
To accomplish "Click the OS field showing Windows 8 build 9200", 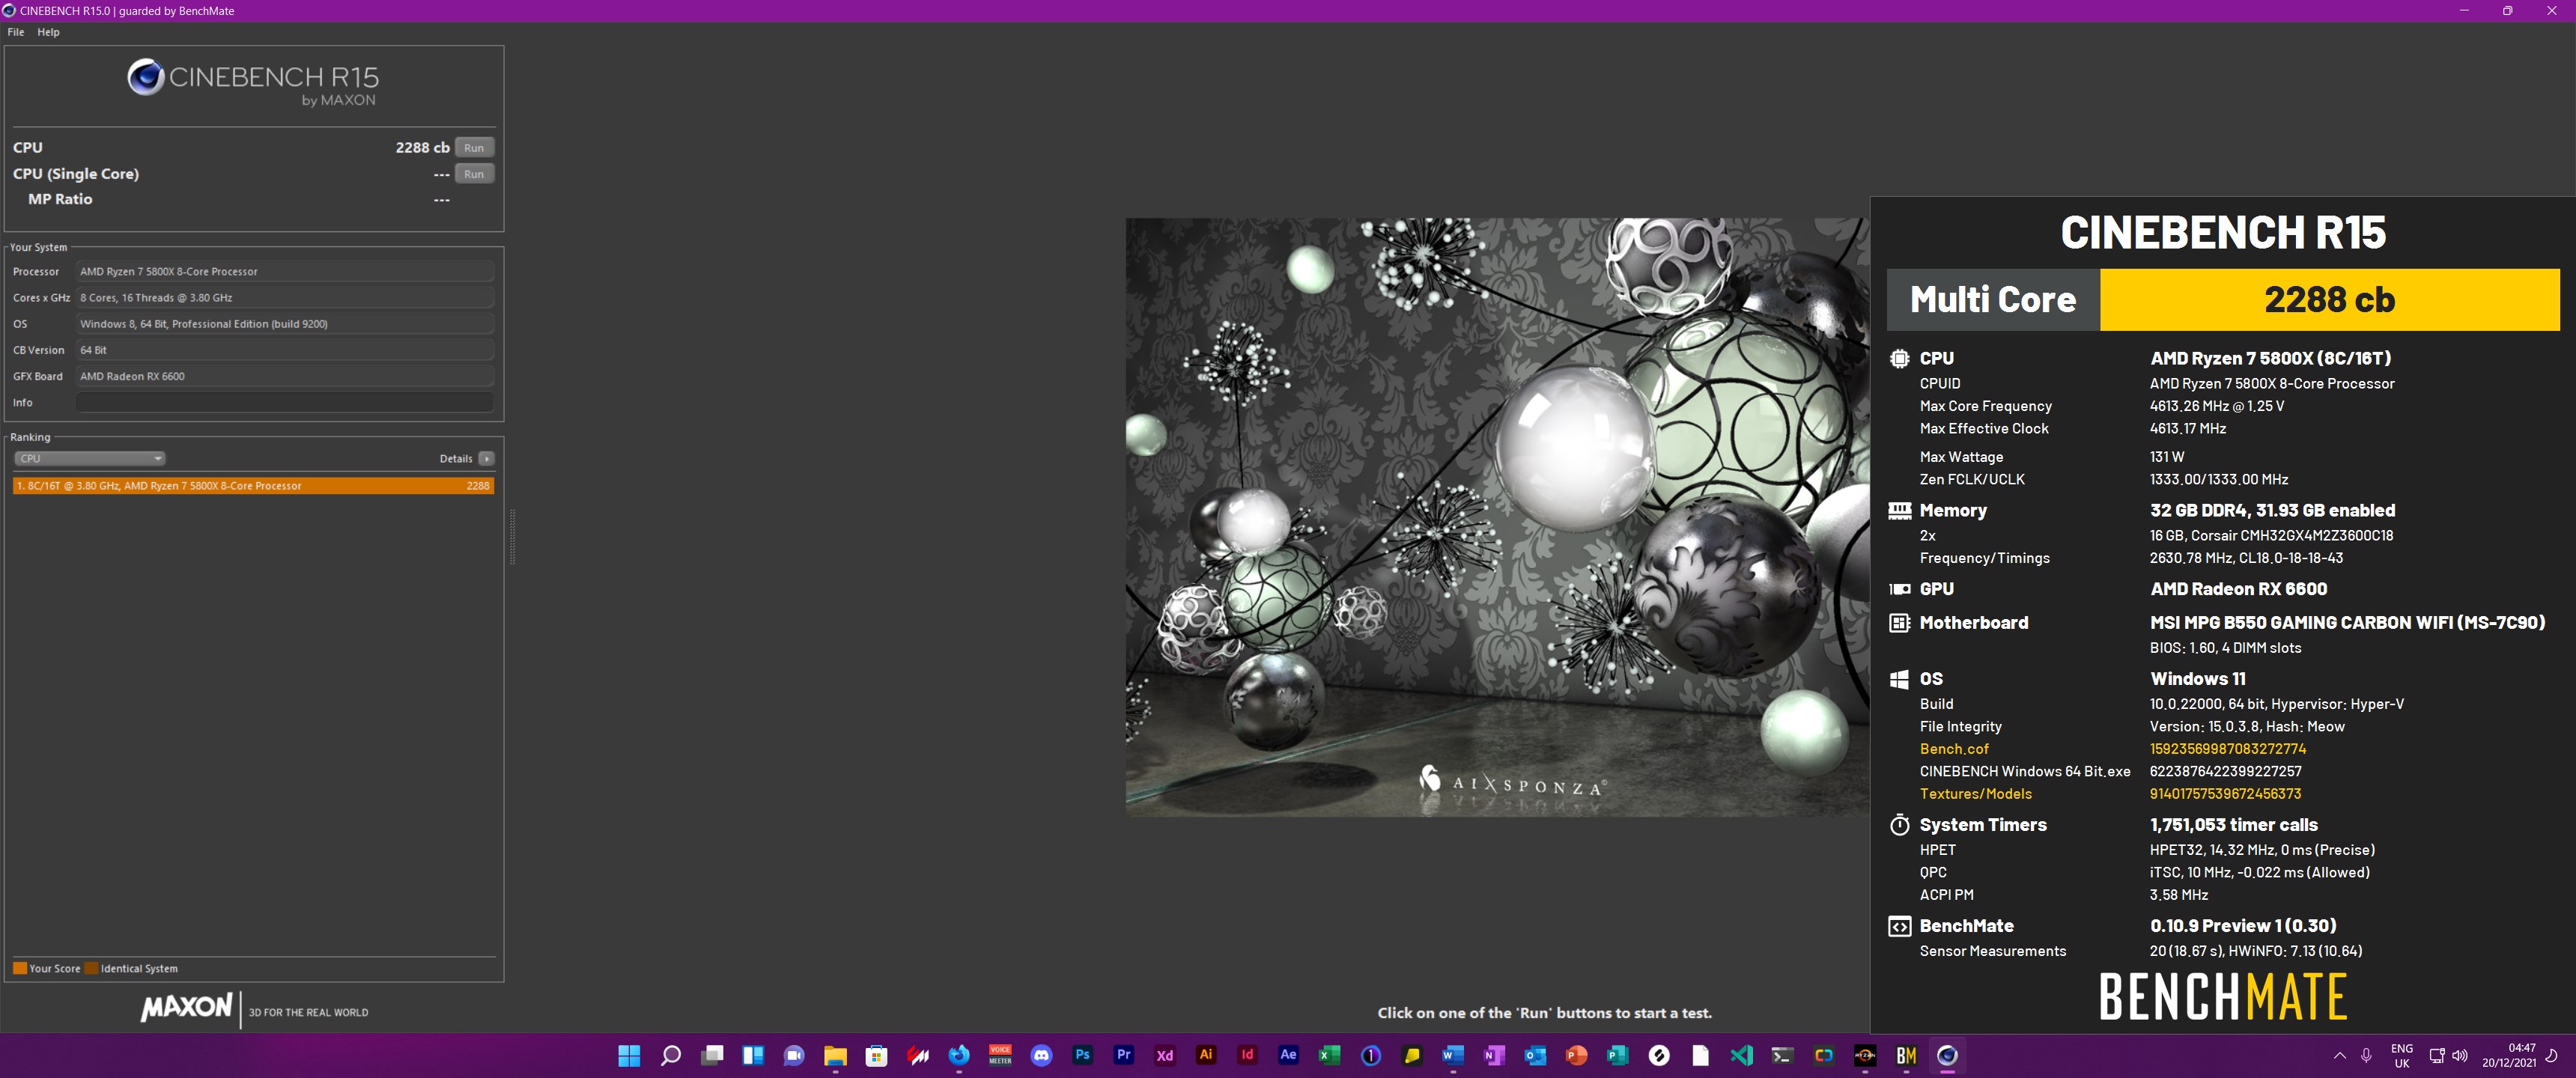I will tap(285, 324).
